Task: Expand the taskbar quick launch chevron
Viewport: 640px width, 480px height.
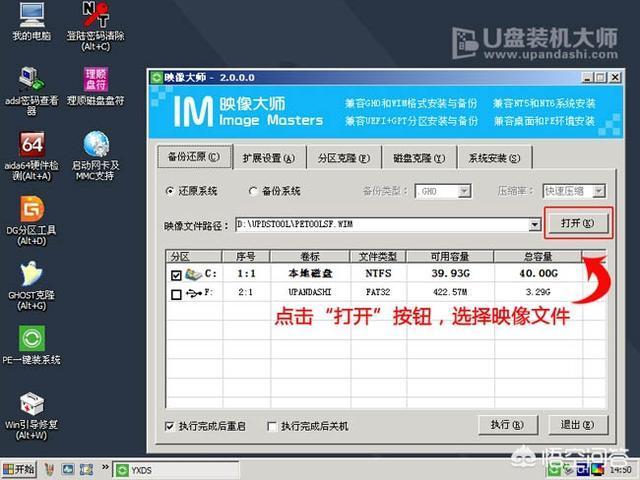Action: point(105,467)
